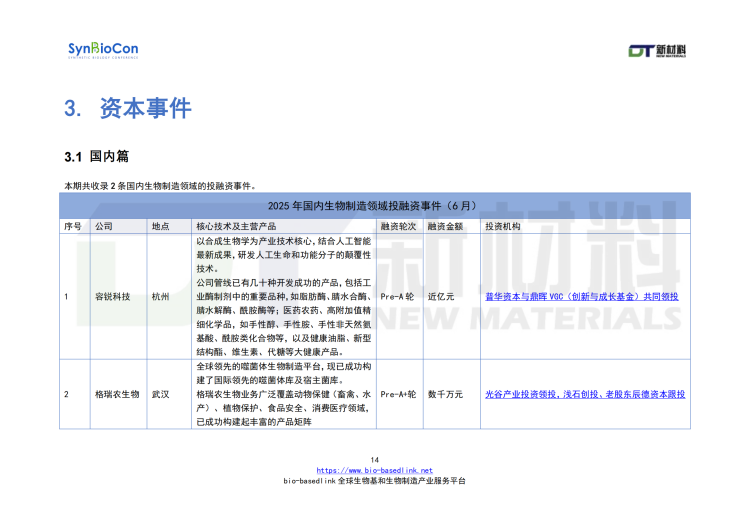The width and height of the screenshot is (750, 530).
Task: Click the section heading 3. 资本事件
Action: click(127, 109)
